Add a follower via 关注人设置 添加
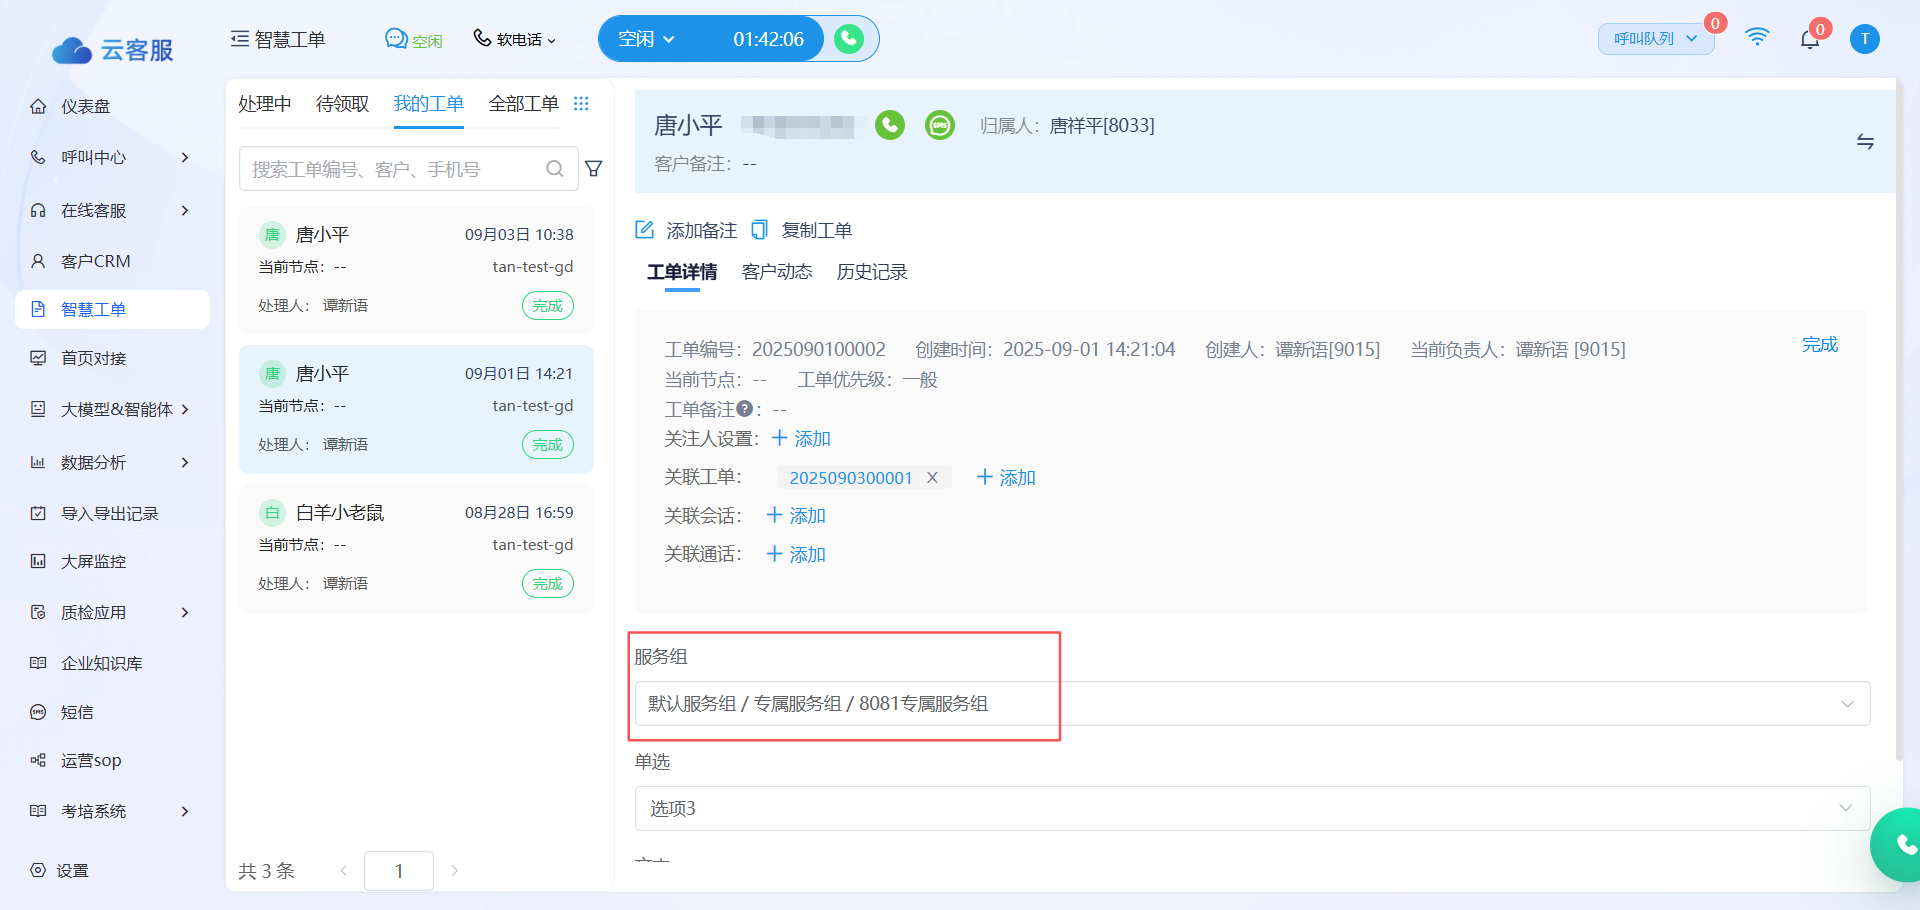The image size is (1920, 910). [801, 439]
